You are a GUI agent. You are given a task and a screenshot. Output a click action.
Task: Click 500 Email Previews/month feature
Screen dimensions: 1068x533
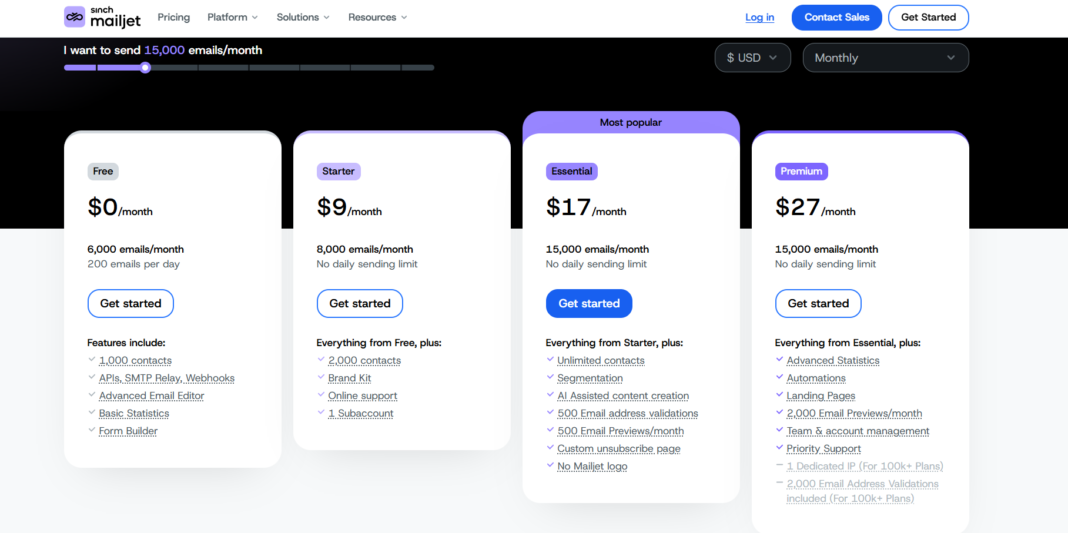click(621, 431)
